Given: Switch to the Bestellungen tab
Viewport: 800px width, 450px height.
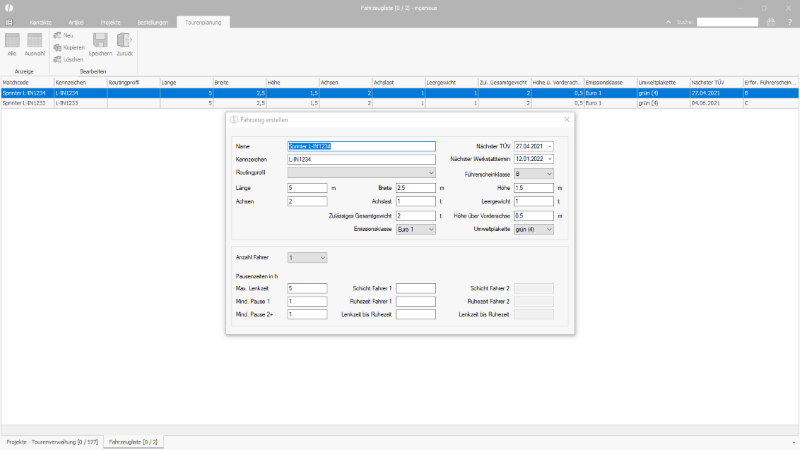Looking at the screenshot, I should (x=153, y=22).
